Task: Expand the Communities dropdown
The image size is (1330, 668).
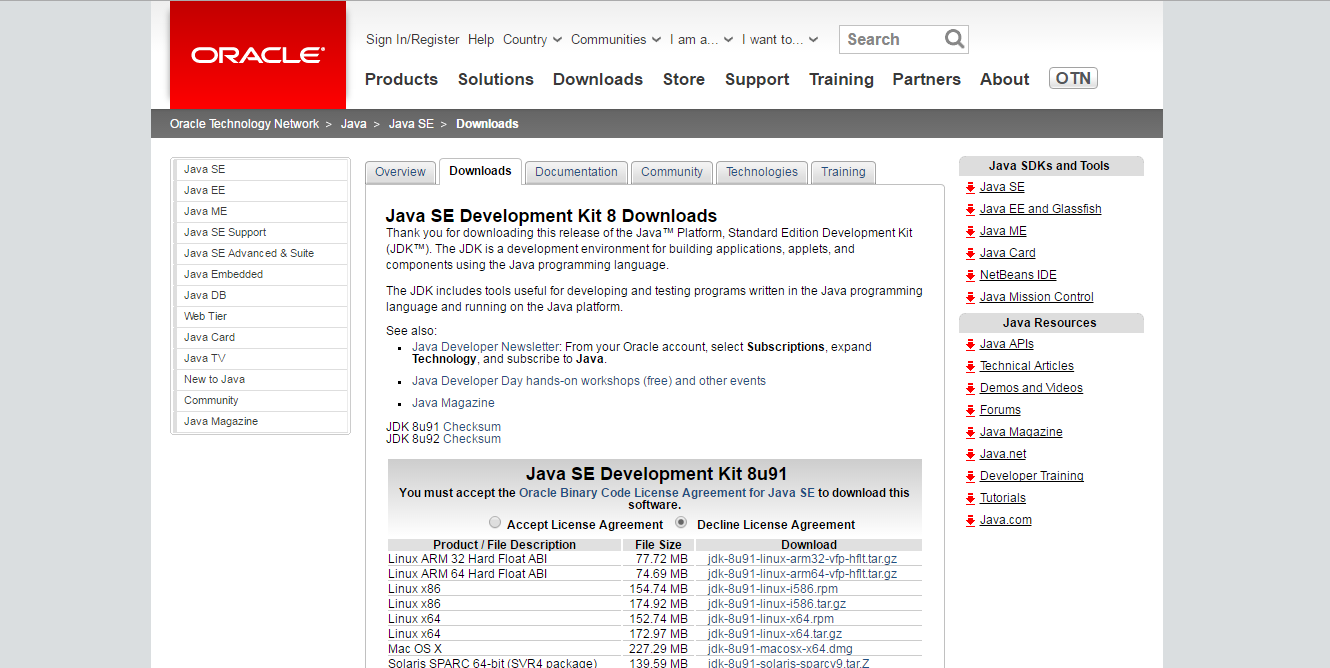Action: pos(616,39)
